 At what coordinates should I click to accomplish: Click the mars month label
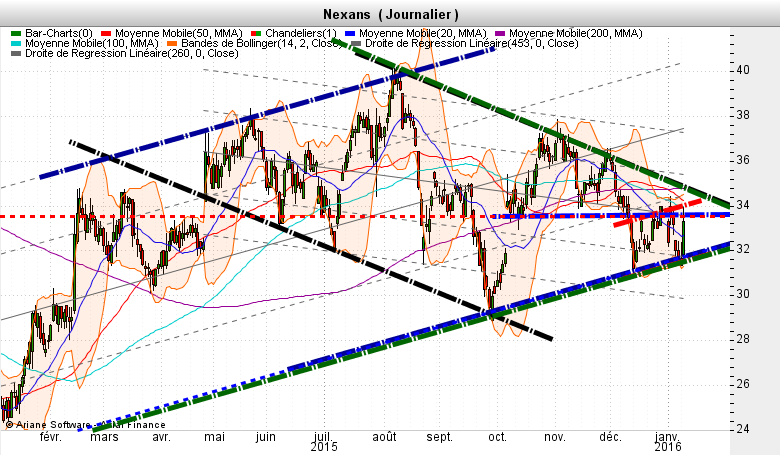(104, 437)
